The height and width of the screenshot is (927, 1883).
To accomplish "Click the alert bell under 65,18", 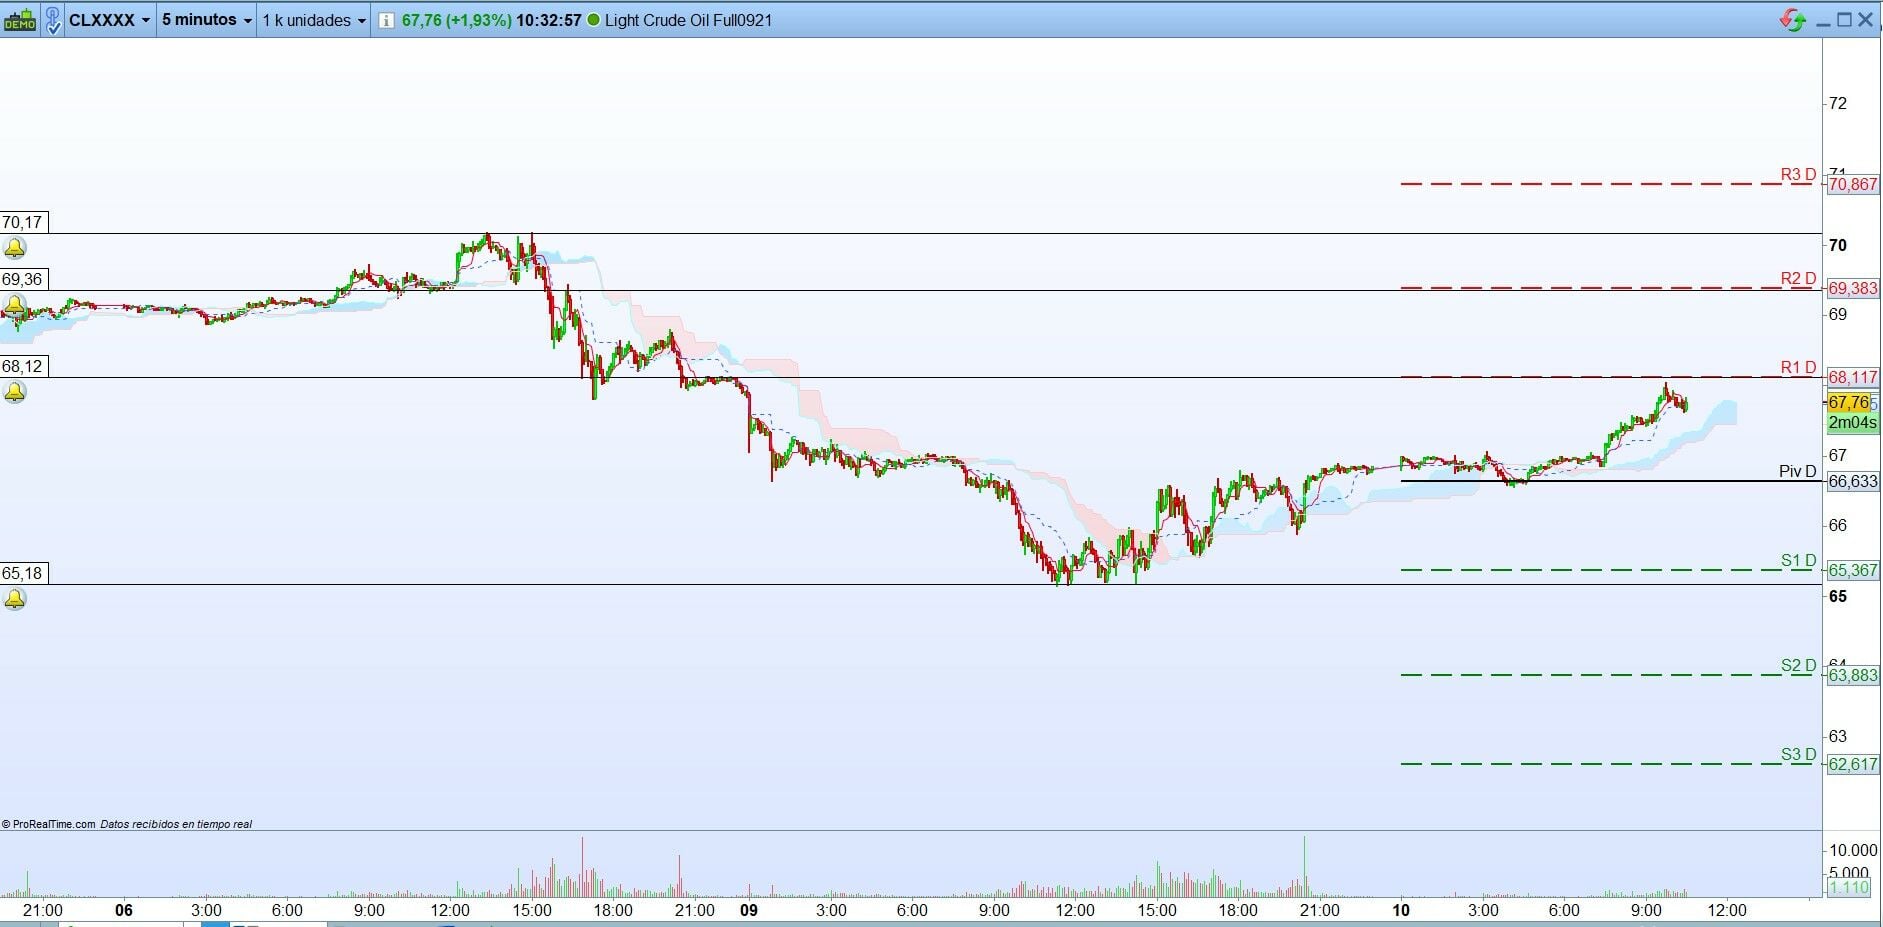I will point(15,599).
